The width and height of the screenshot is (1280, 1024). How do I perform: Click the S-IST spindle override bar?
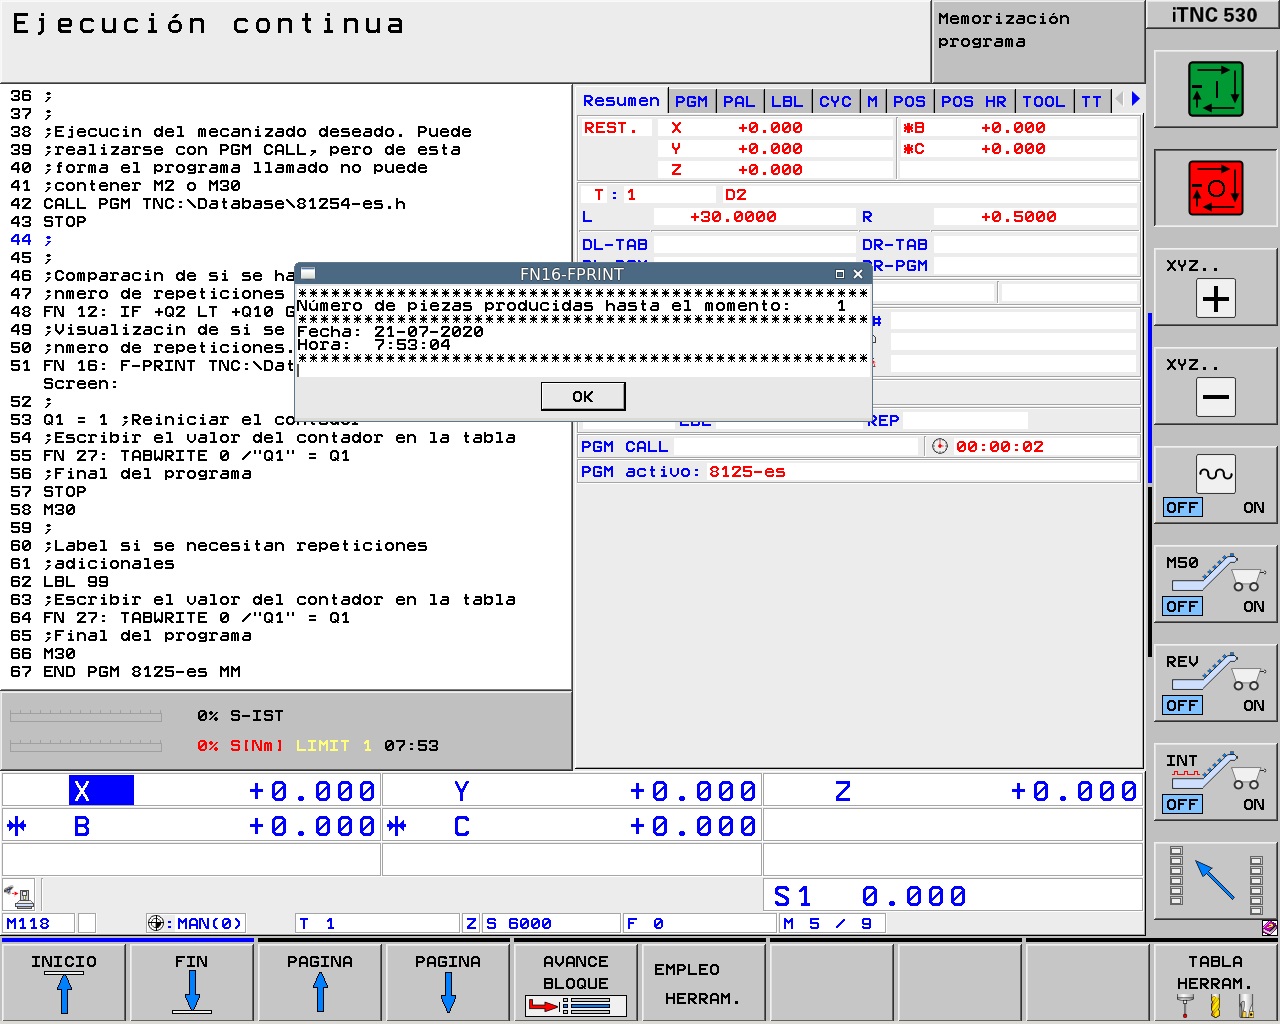(x=86, y=716)
